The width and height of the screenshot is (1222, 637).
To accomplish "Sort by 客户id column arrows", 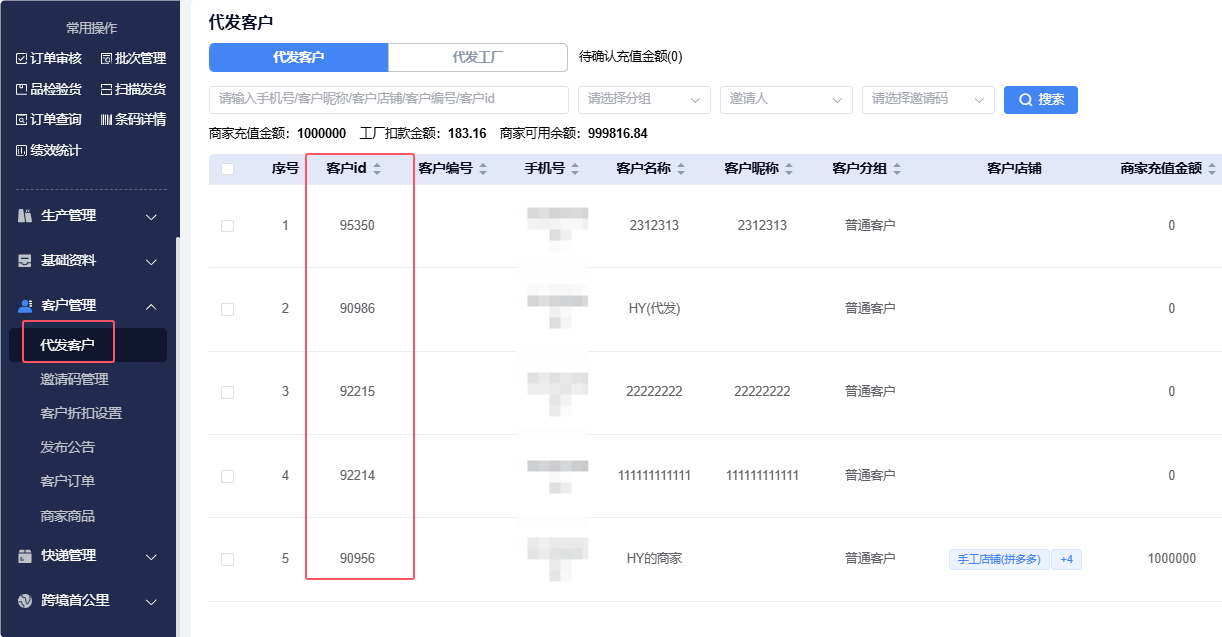I will [377, 169].
